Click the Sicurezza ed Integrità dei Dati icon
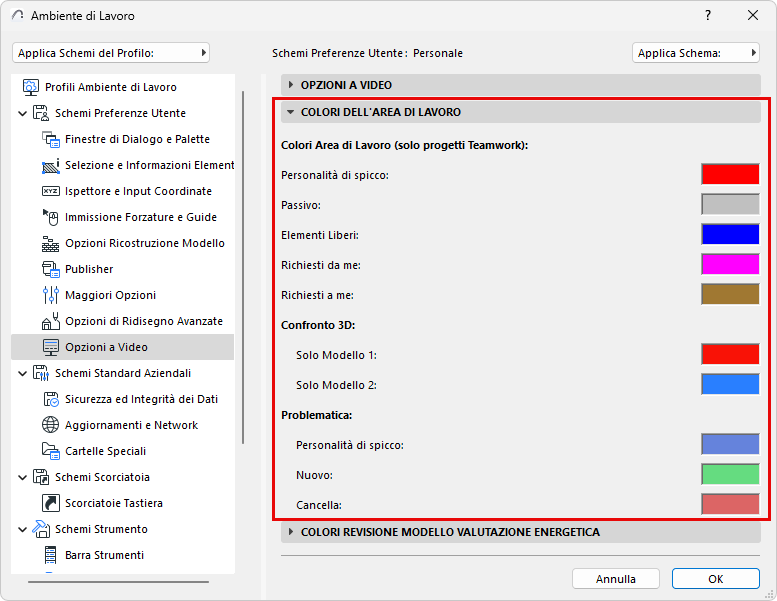The height and width of the screenshot is (601, 777). click(51, 399)
